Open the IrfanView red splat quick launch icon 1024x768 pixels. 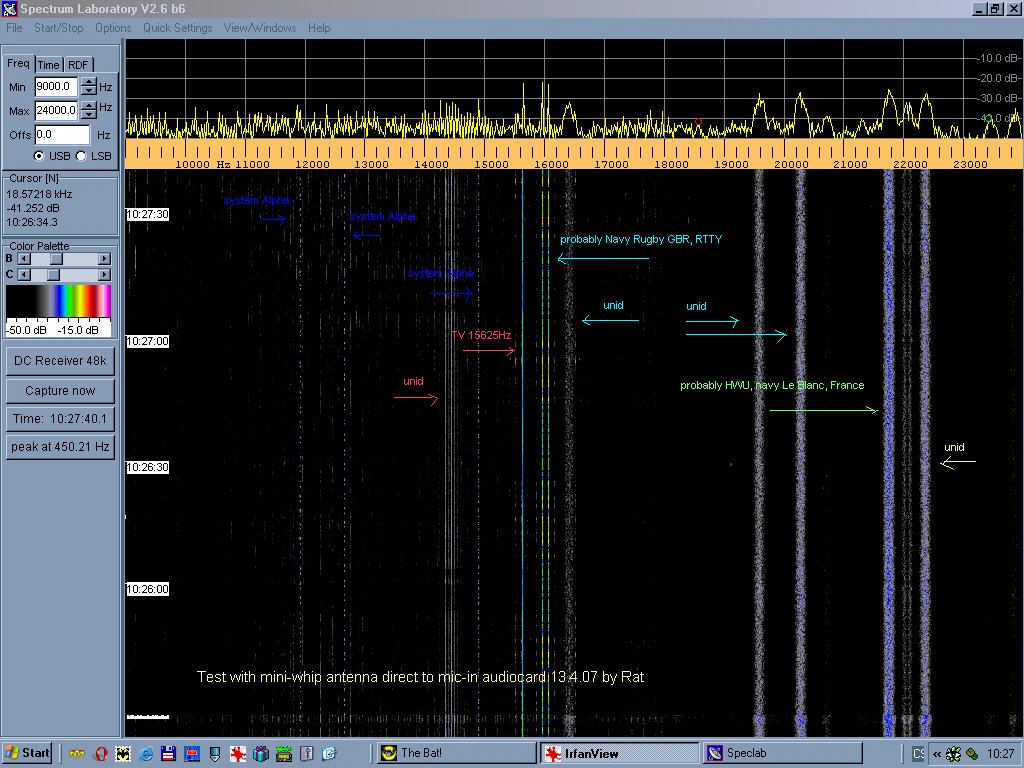pyautogui.click(x=238, y=754)
